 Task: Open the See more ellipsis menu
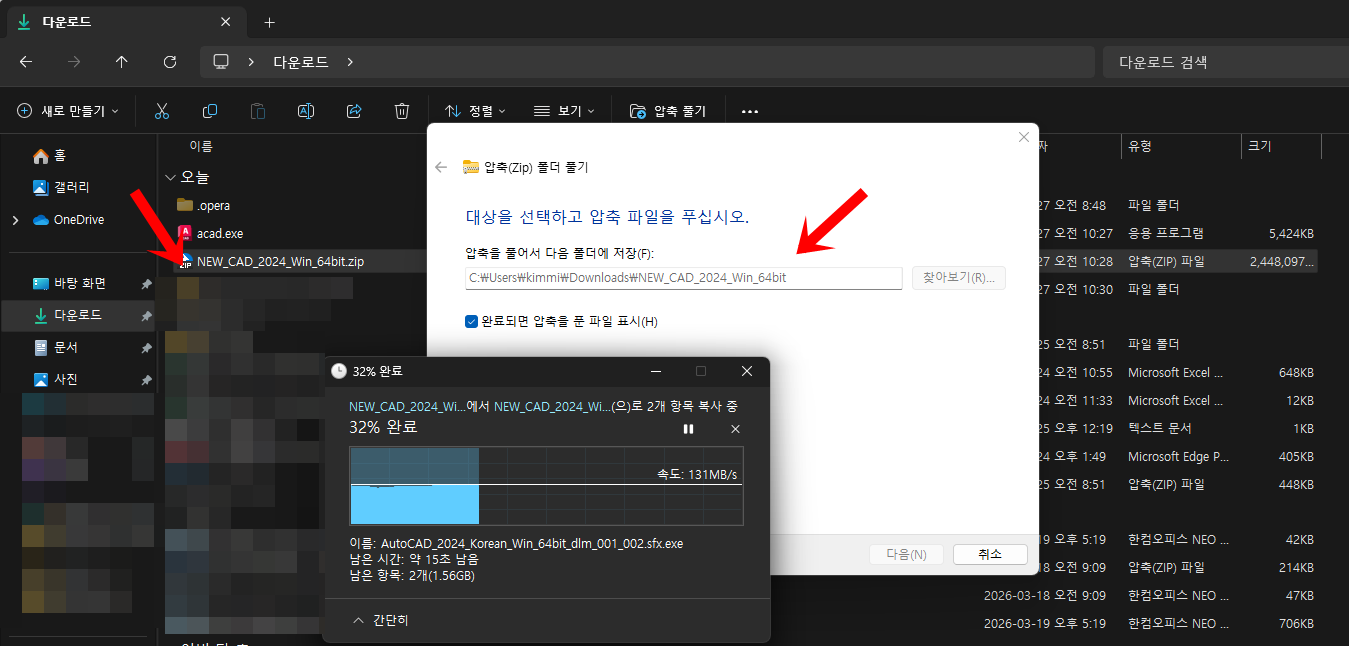[750, 112]
